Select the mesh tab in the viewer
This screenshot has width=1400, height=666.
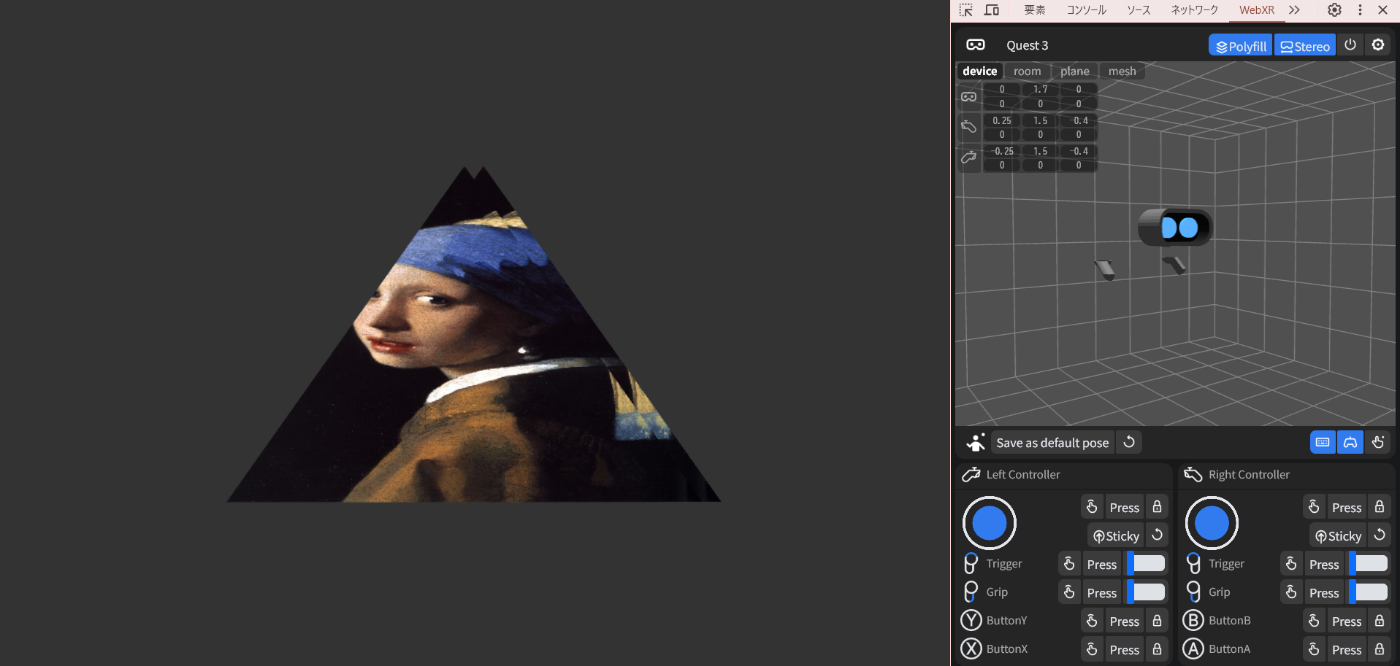click(x=1122, y=71)
